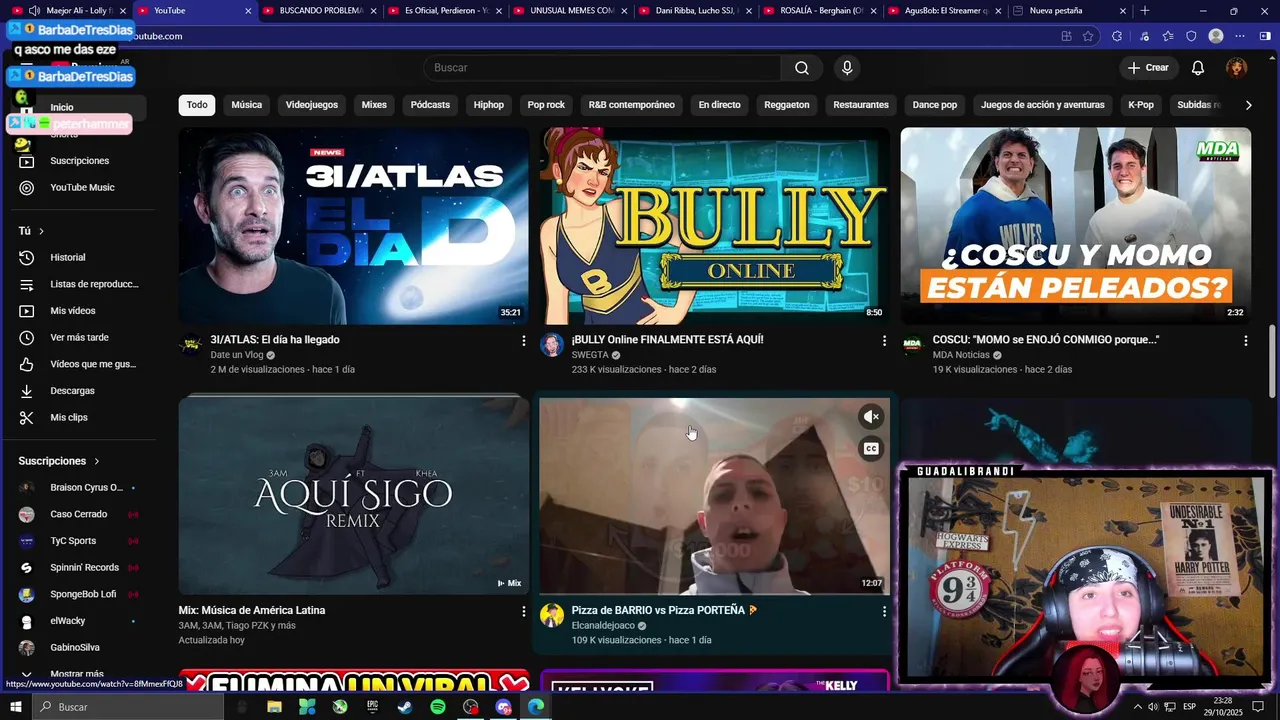Viewport: 1280px width, 720px height.
Task: Open video titled 3I/ATLAS: El día ha llegado
Action: [275, 340]
